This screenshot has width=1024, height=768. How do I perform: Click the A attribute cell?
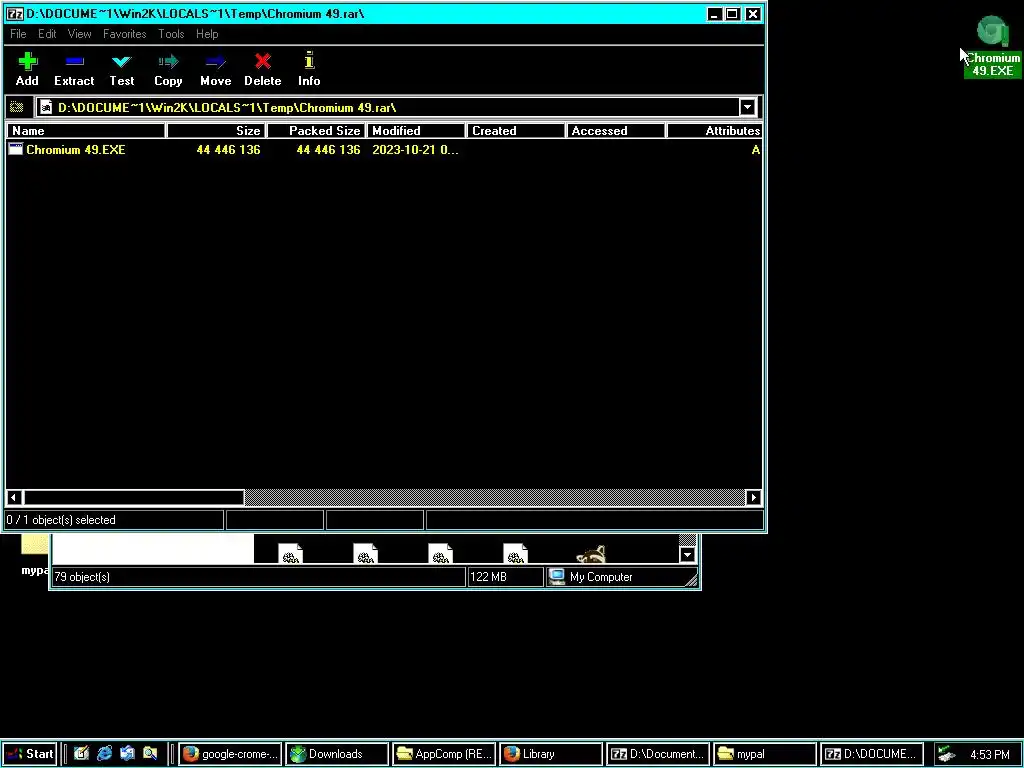click(x=756, y=150)
